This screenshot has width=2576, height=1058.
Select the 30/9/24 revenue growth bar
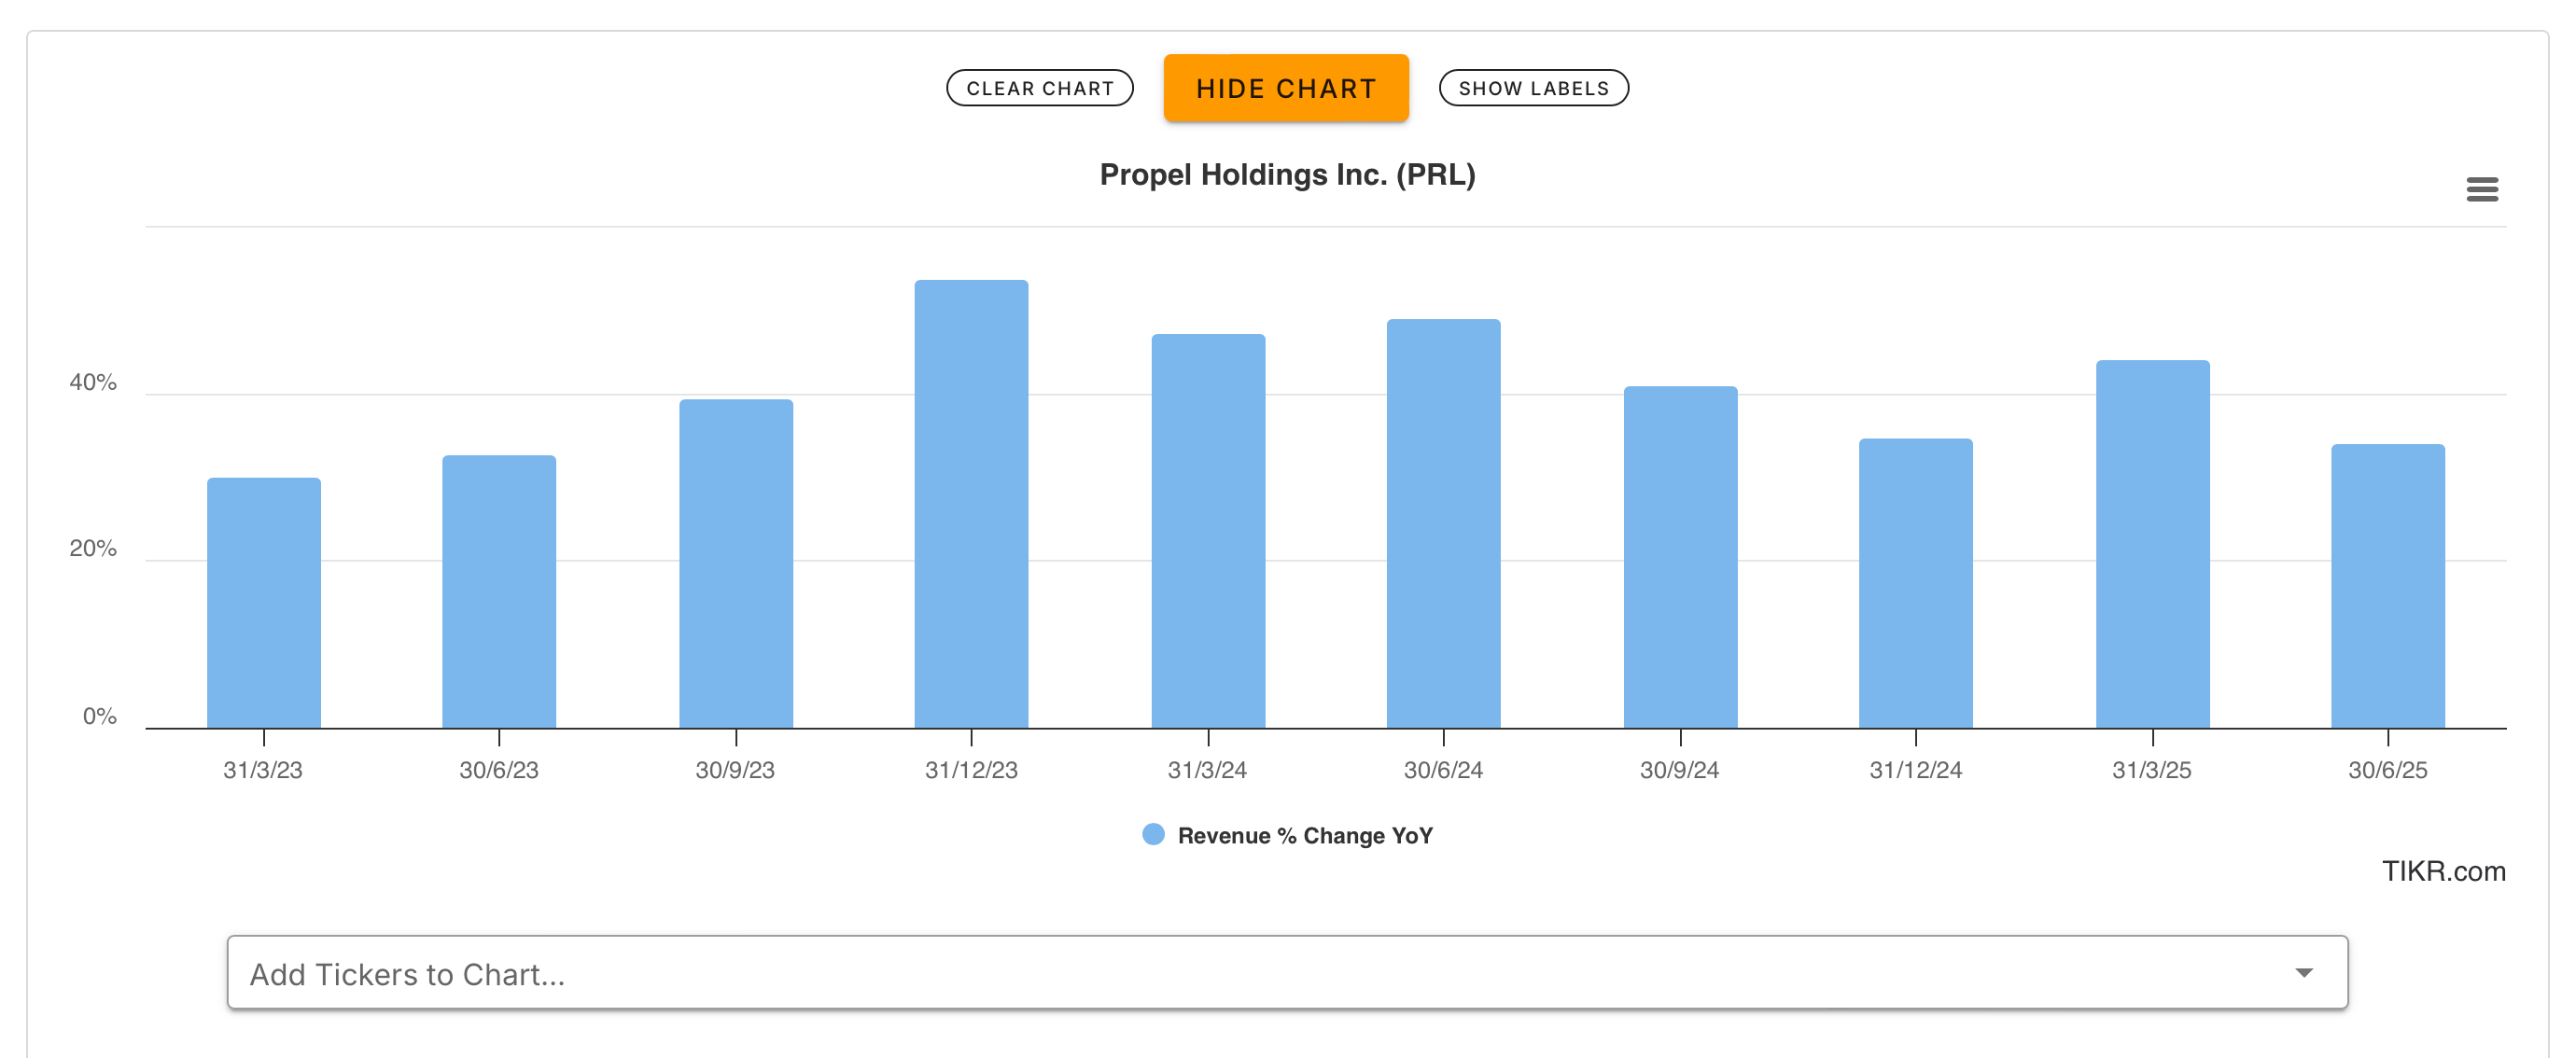(x=1680, y=557)
